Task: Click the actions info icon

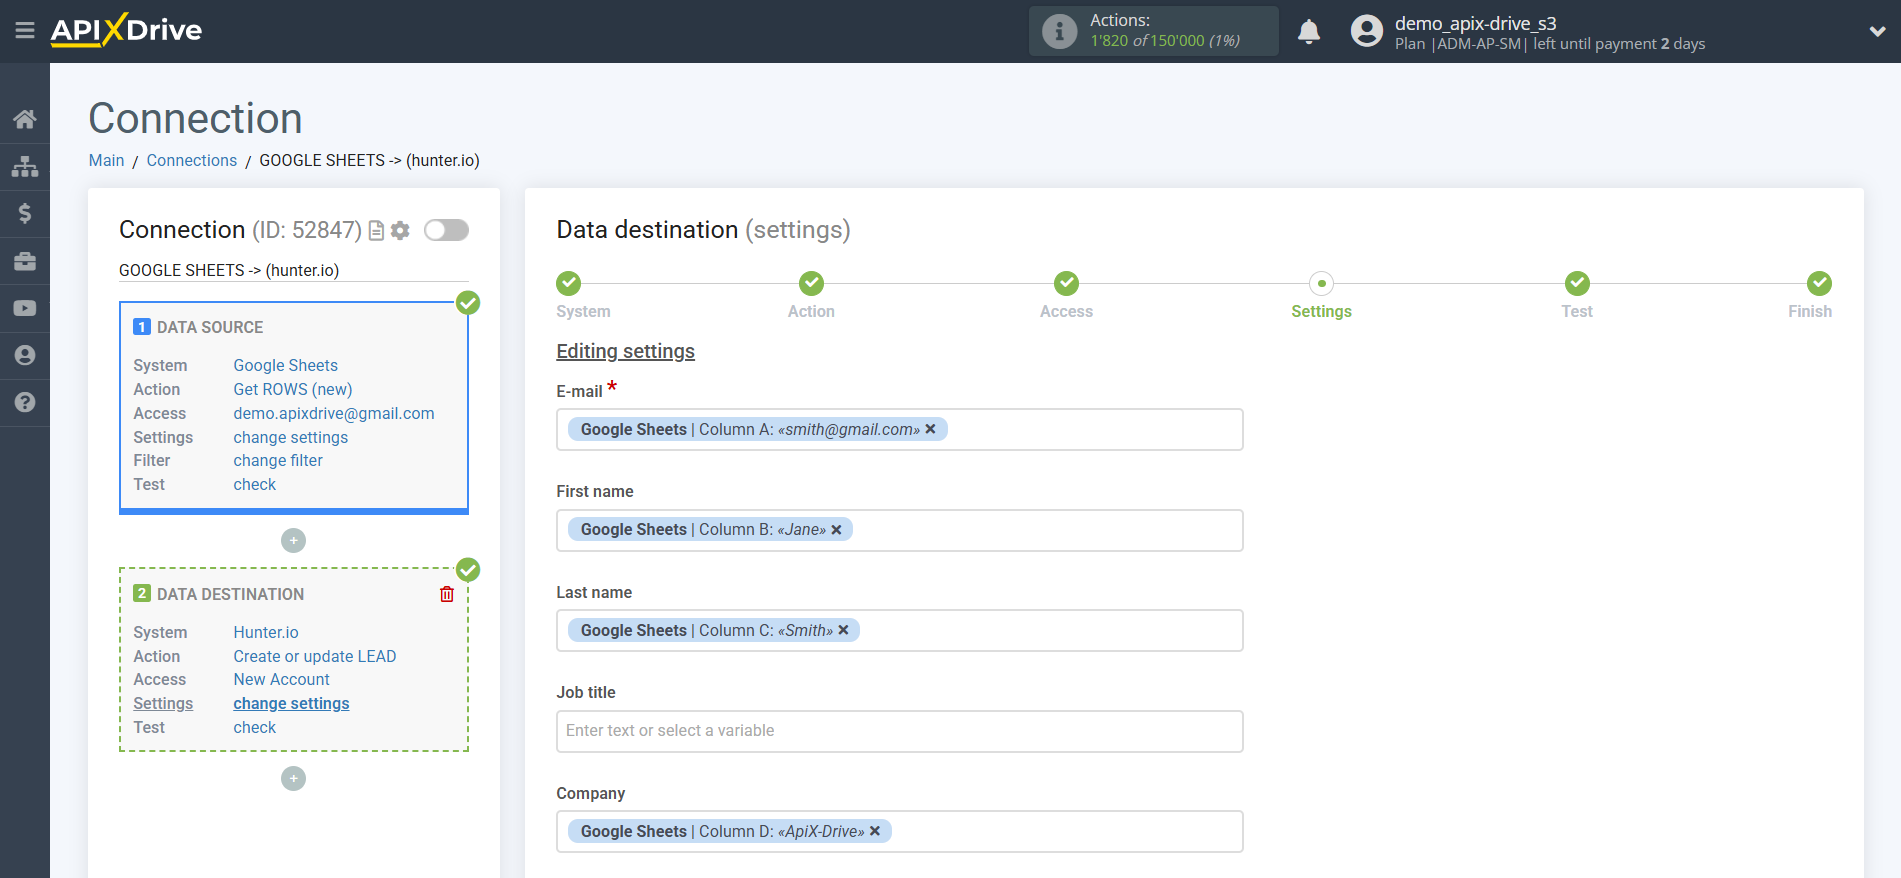Action: pyautogui.click(x=1059, y=31)
